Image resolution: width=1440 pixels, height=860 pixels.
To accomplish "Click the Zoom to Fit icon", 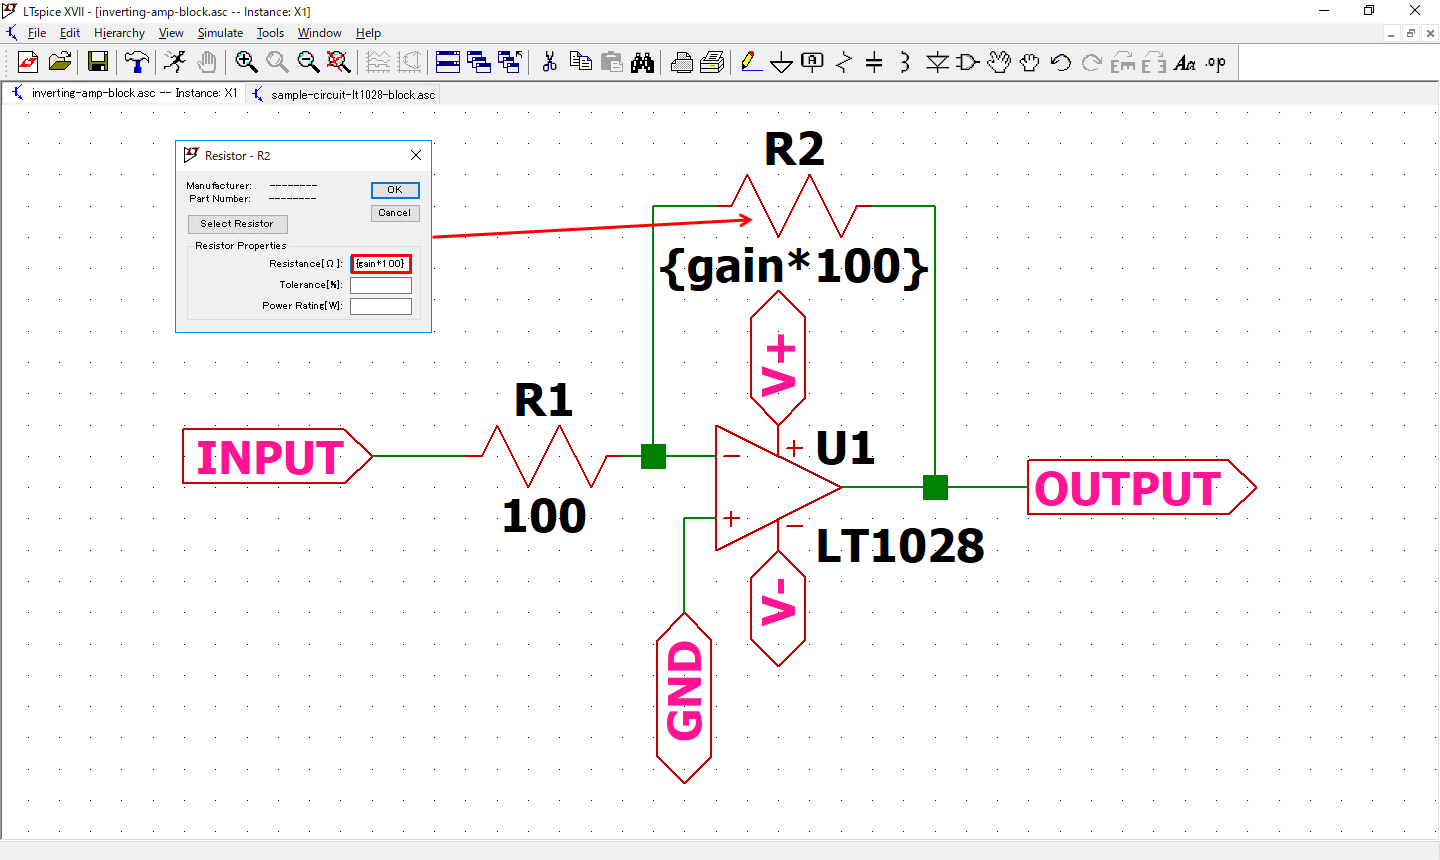I will [339, 62].
